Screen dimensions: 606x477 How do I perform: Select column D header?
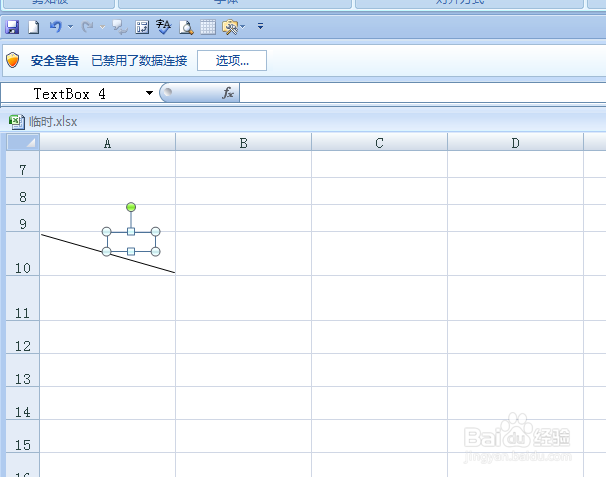pyautogui.click(x=516, y=142)
